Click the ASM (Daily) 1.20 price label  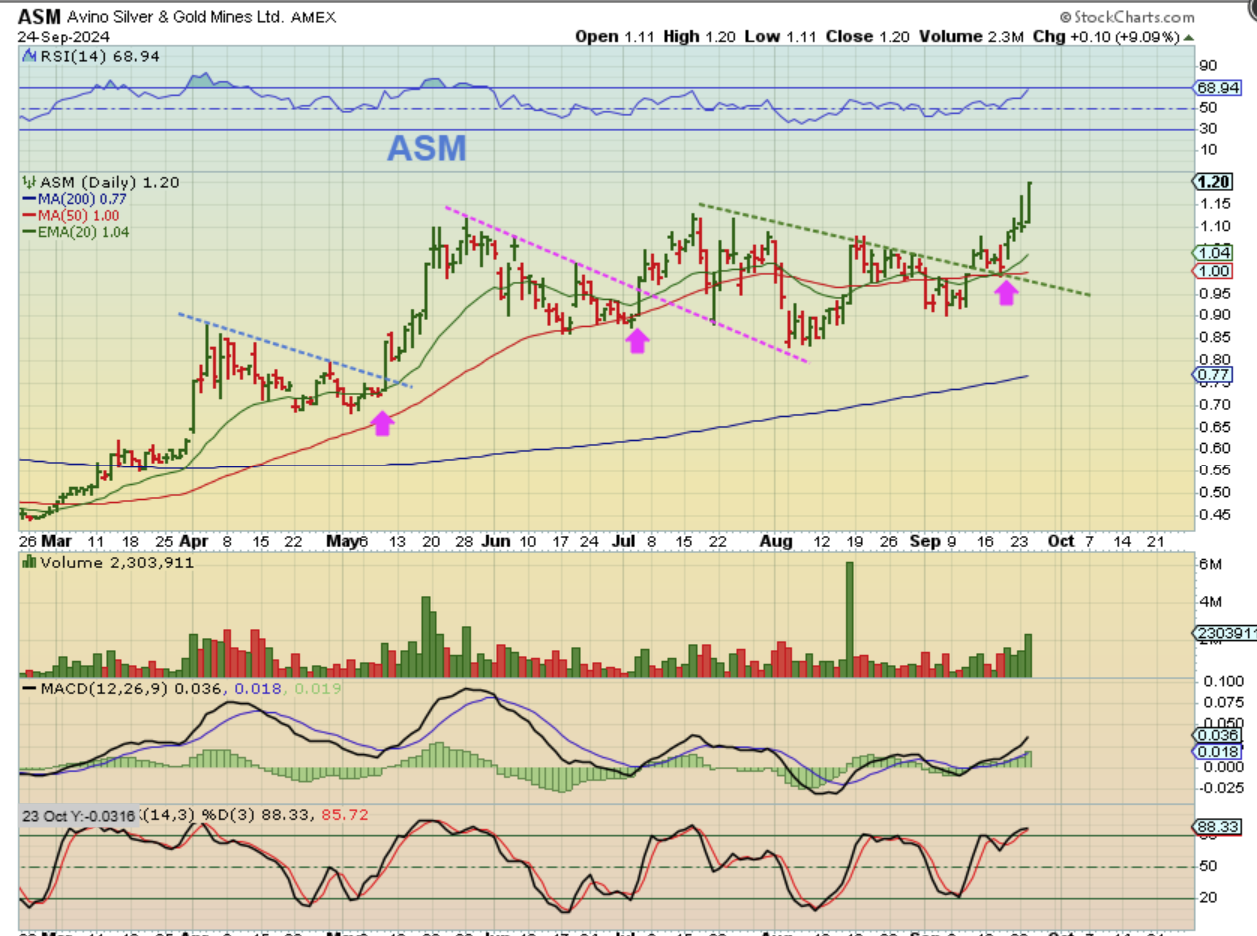click(x=108, y=183)
